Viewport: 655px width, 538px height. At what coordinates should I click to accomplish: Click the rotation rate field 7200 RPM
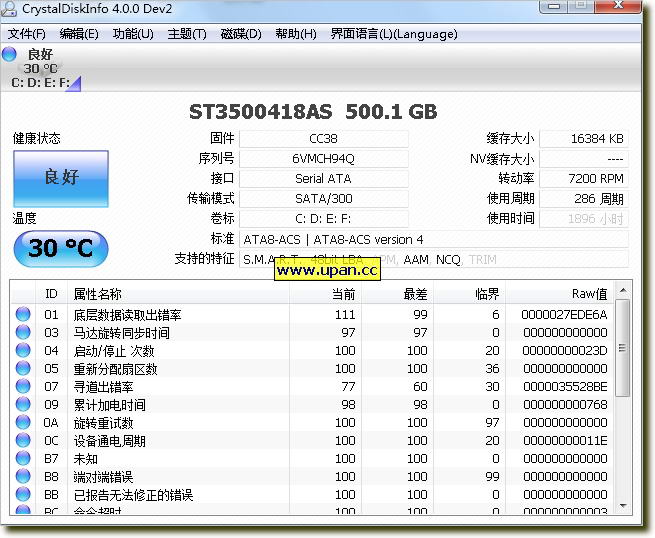pos(584,179)
